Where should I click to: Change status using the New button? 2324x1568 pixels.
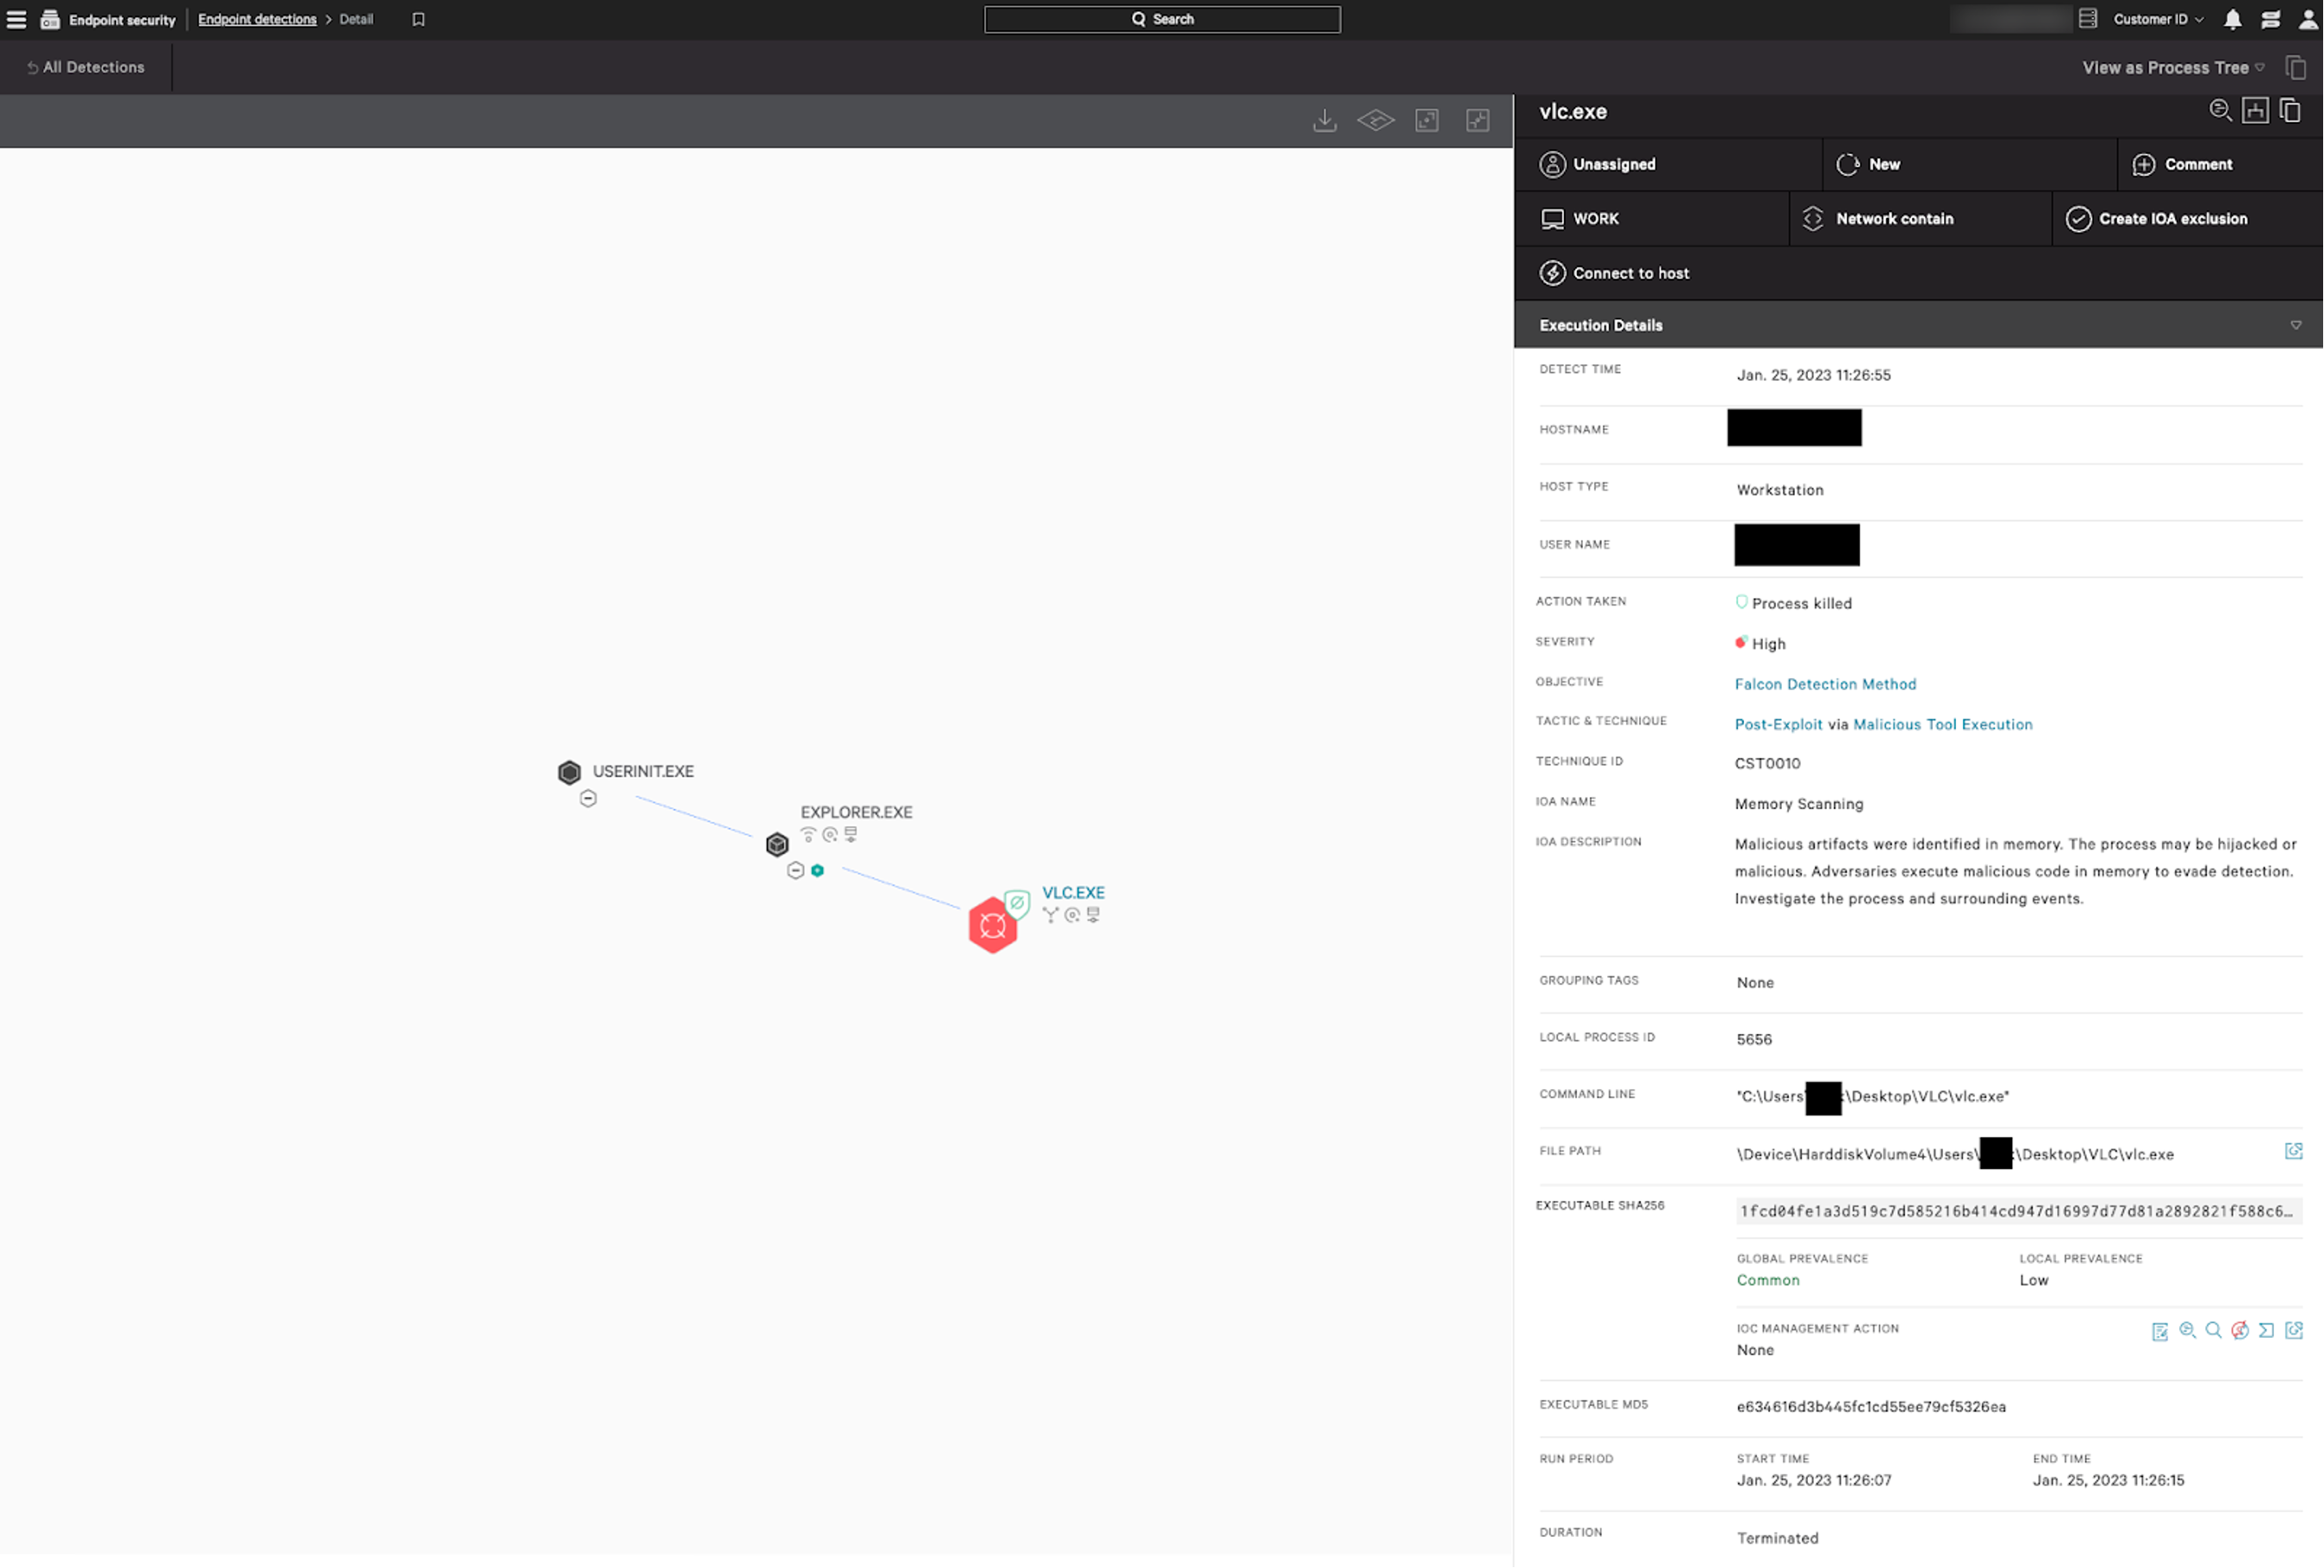coord(1969,165)
